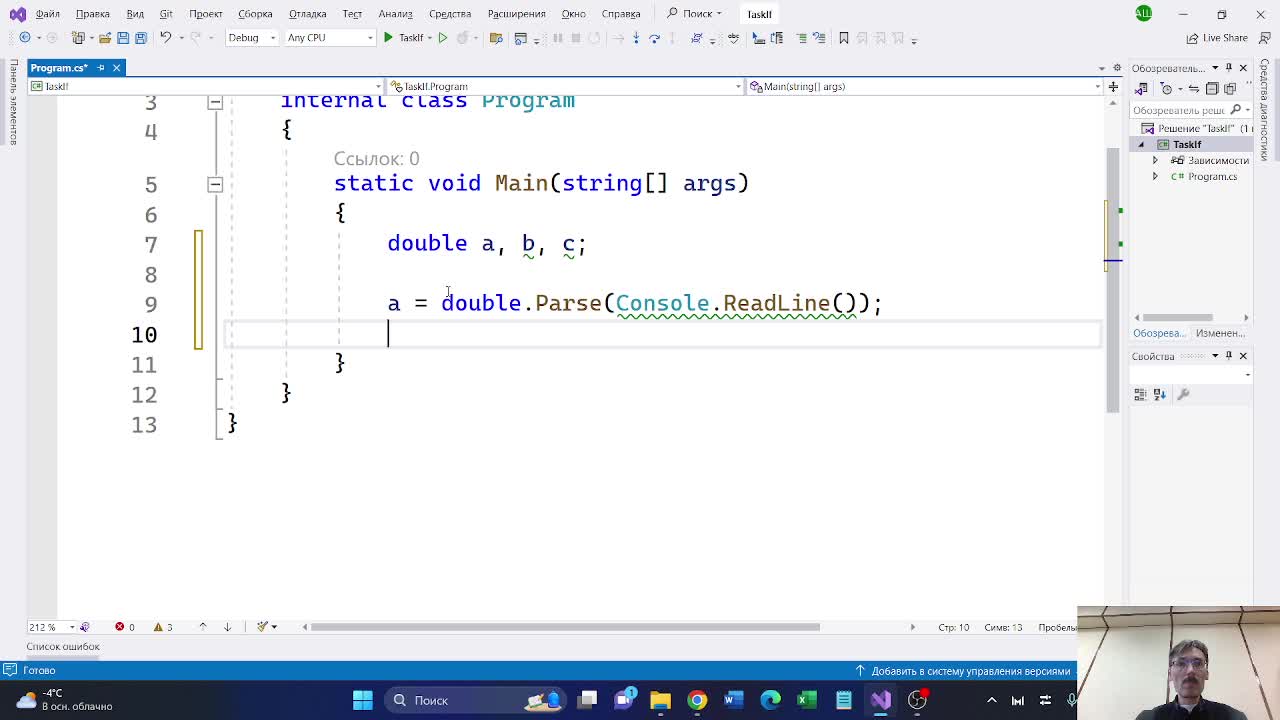Viewport: 1280px width, 720px height.
Task: Close the Properties panel
Action: click(x=1243, y=356)
